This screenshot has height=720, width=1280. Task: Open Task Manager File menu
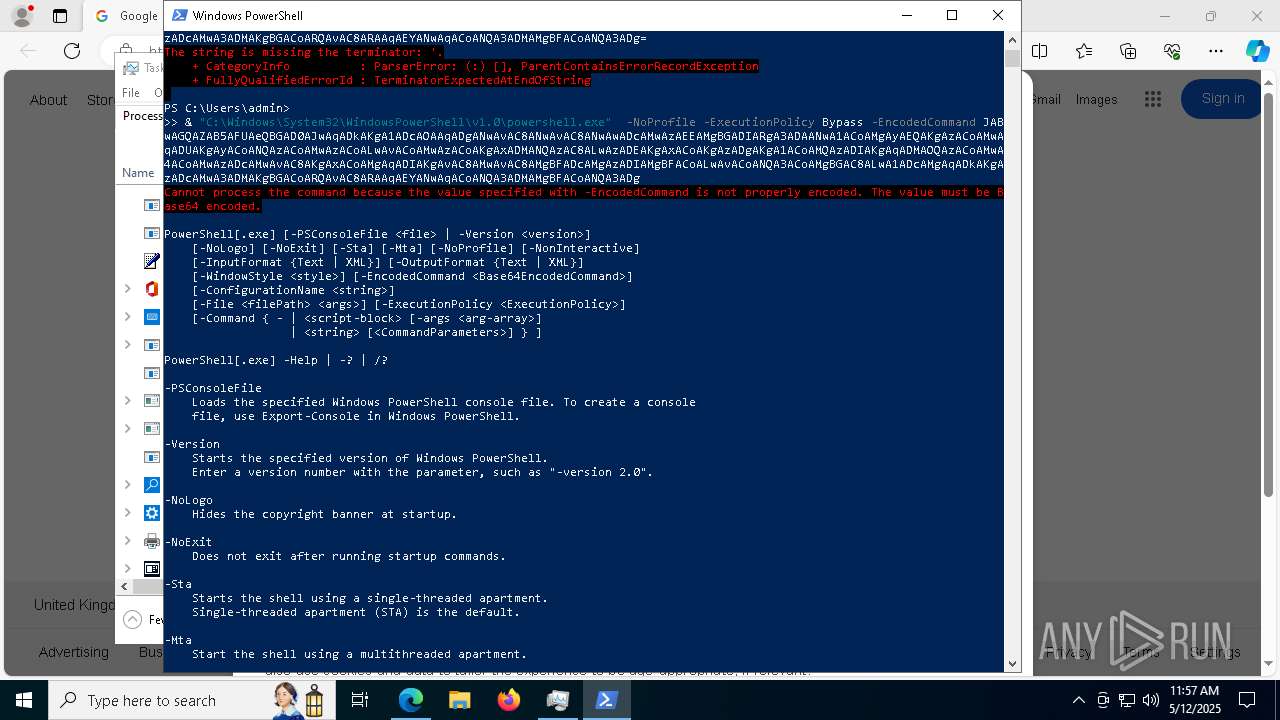[131, 93]
